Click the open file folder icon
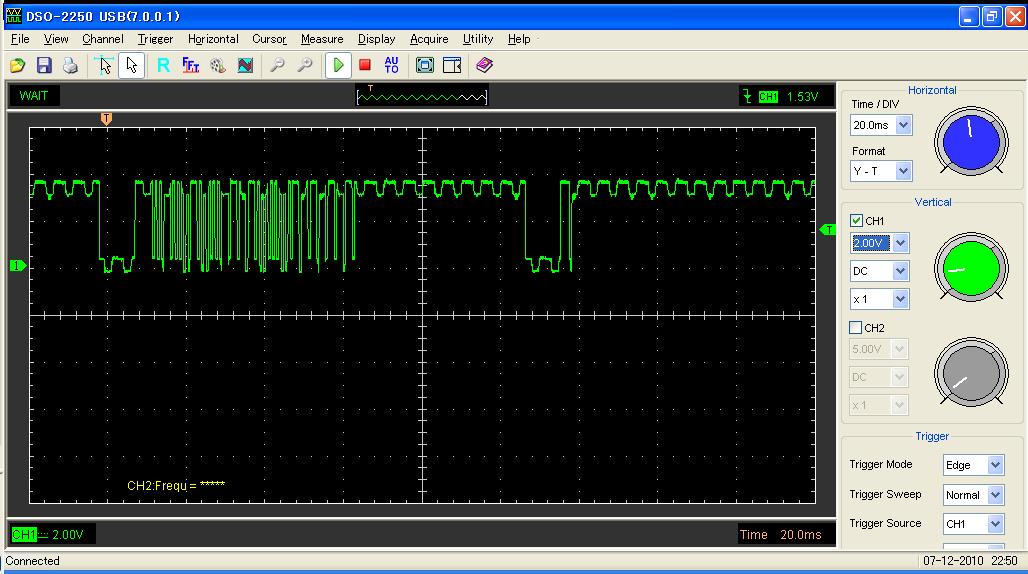Image resolution: width=1028 pixels, height=574 pixels. click(x=18, y=65)
